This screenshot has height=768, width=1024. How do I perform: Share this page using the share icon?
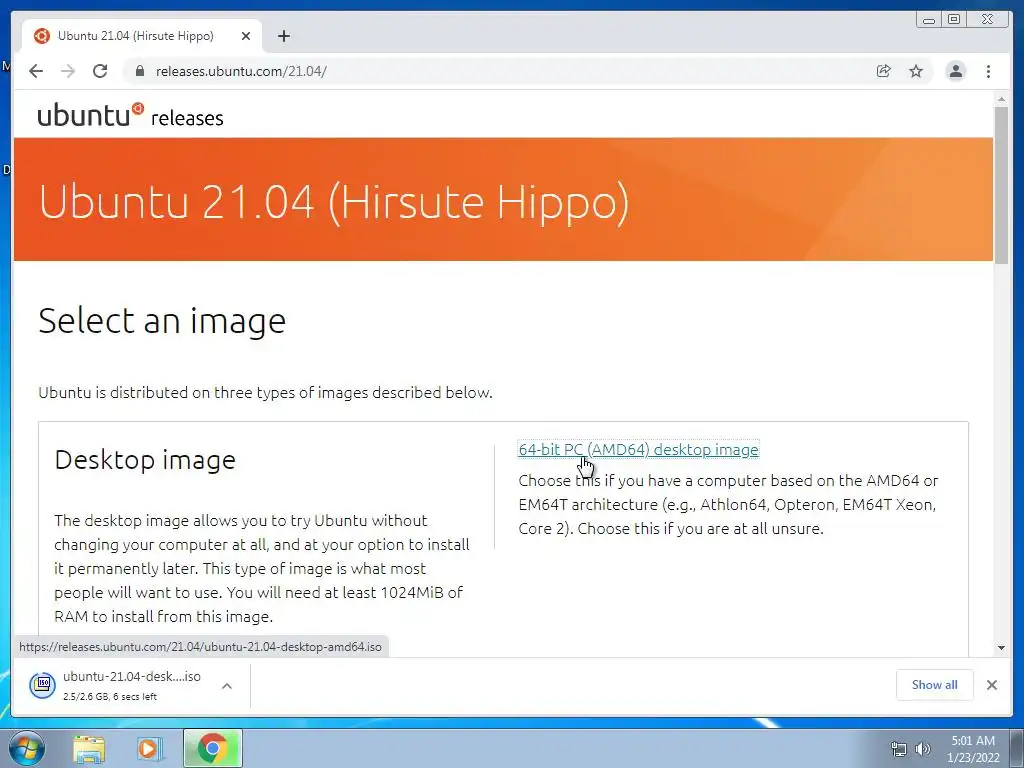[x=884, y=71]
